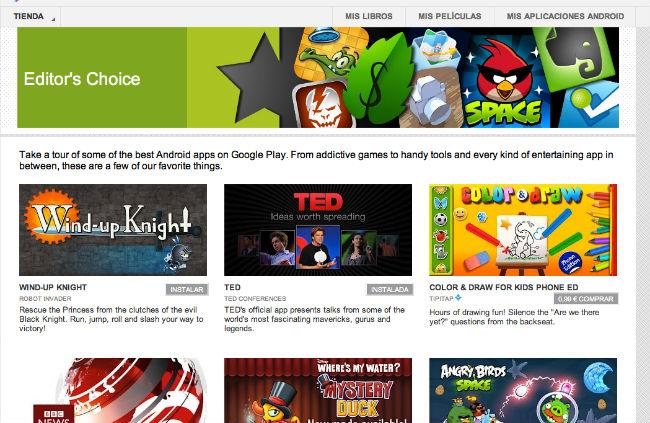Click the INSTALADA button for TED
Screen dimensions: 650x423
[x=390, y=289]
